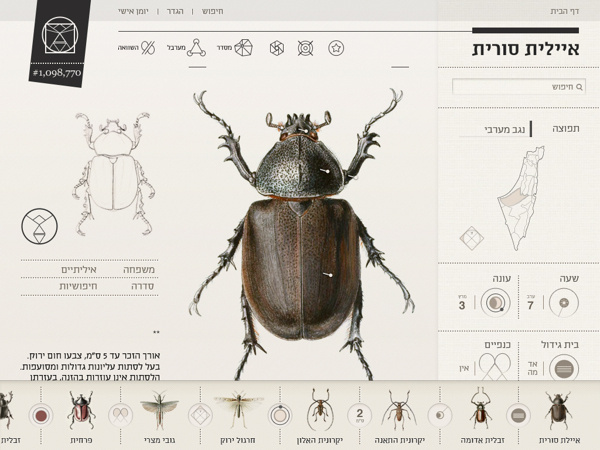Click the beetle line sketch

point(114,173)
